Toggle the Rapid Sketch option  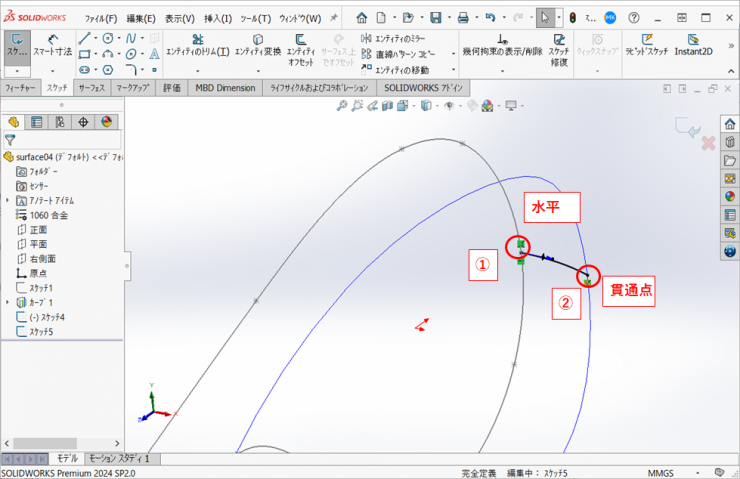click(643, 46)
